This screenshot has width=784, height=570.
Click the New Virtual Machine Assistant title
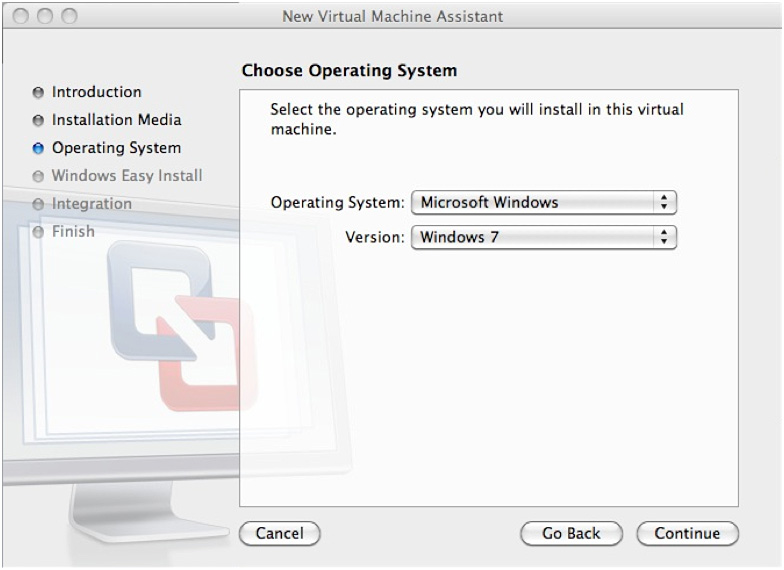(x=392, y=16)
